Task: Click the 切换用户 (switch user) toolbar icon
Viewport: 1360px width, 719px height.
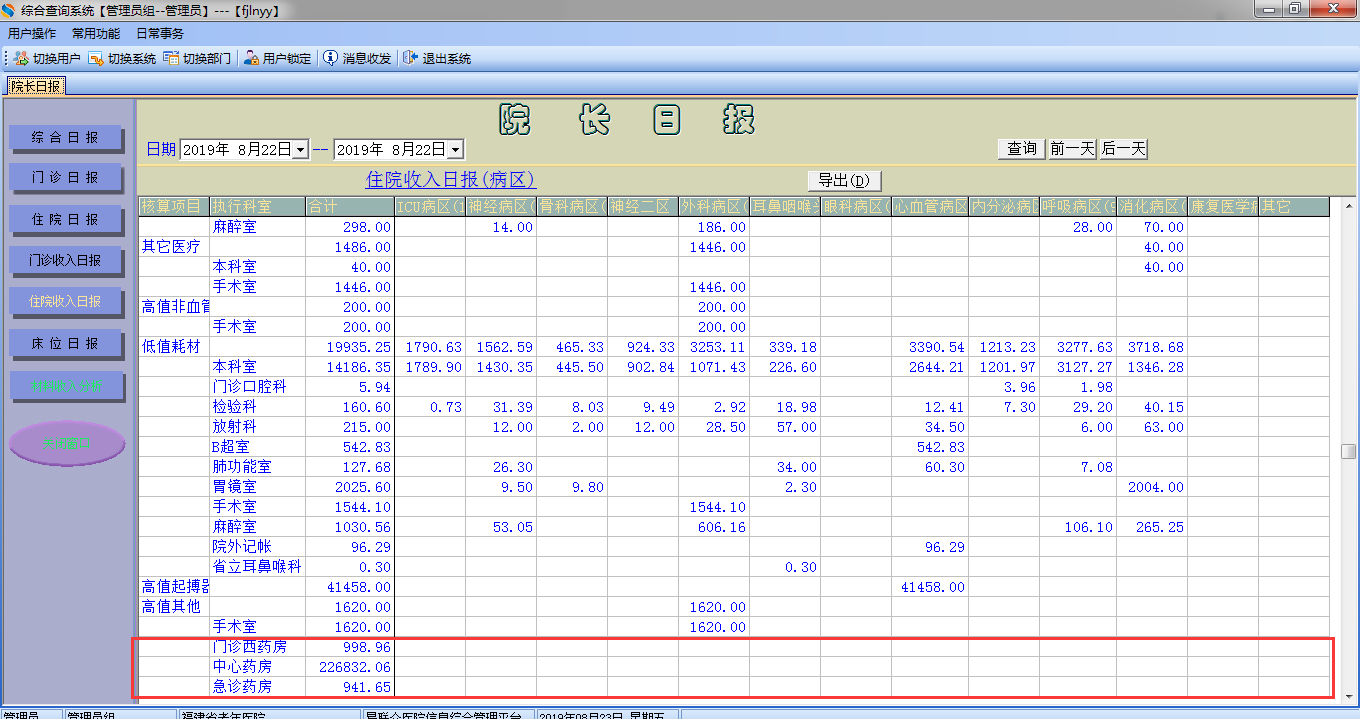Action: click(x=21, y=58)
